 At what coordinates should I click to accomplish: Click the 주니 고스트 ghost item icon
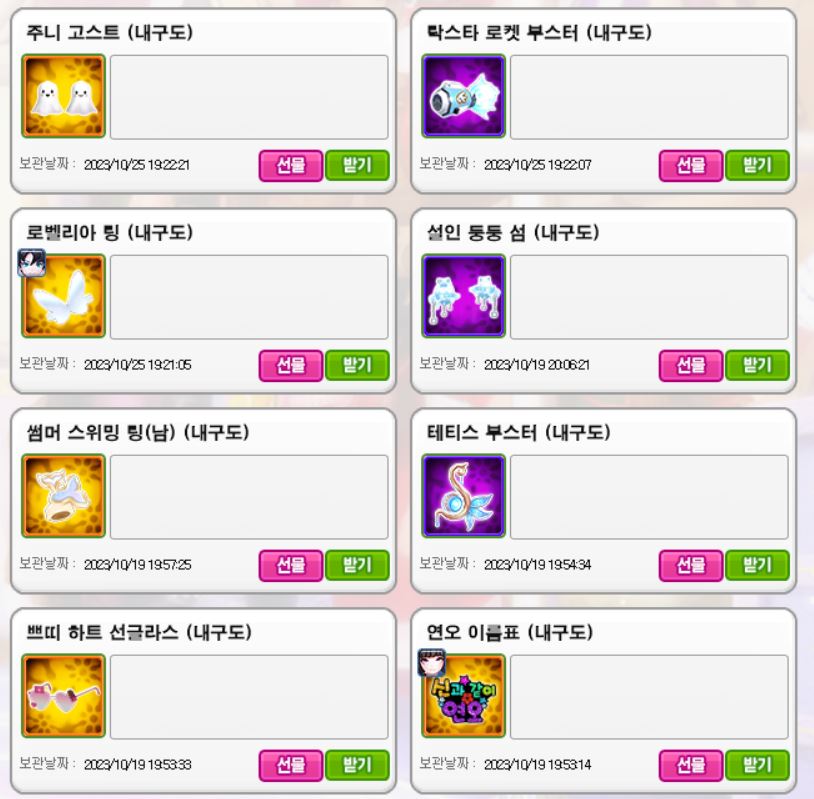pyautogui.click(x=63, y=96)
